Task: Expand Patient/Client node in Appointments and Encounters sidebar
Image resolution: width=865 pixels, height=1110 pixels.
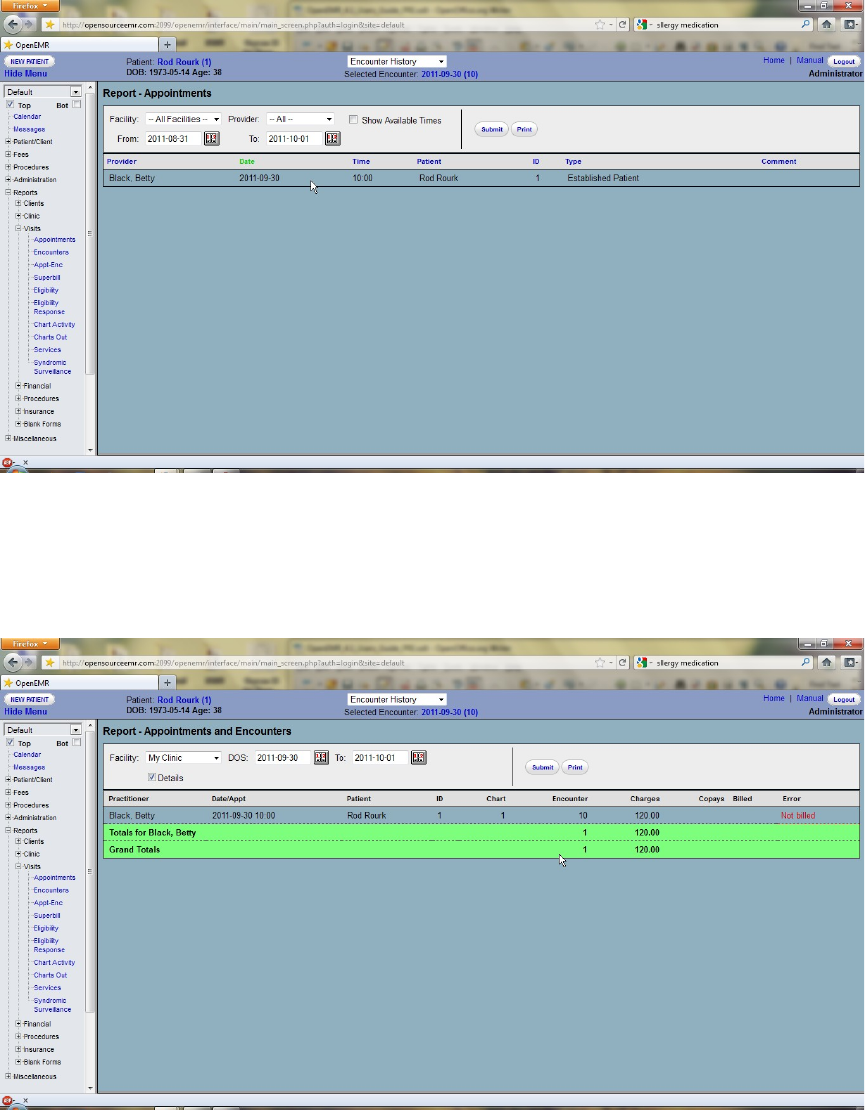Action: pos(8,779)
